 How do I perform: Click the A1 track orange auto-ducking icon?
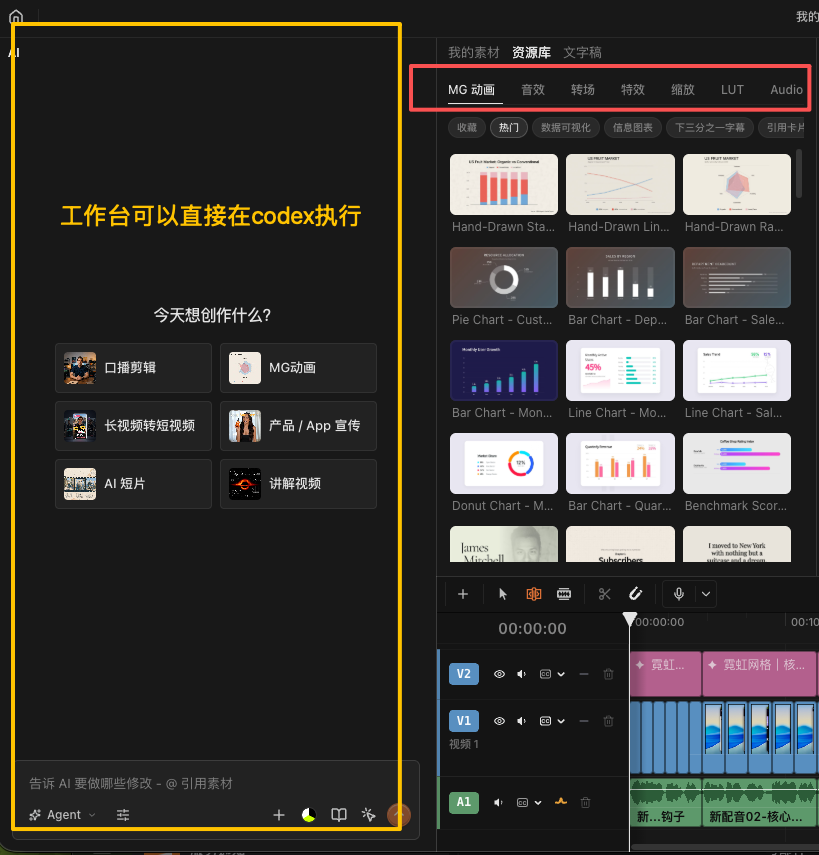[x=561, y=802]
